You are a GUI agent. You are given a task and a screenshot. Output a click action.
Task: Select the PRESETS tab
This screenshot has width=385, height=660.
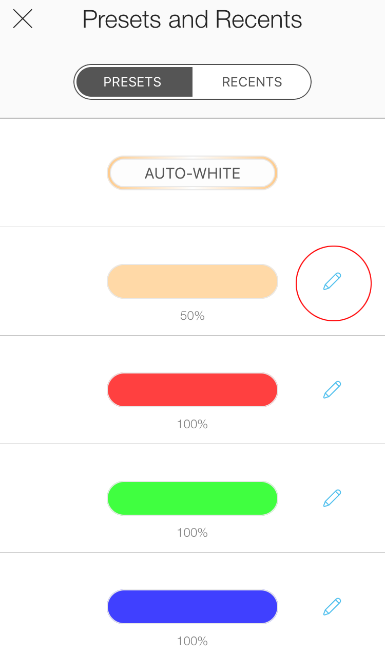(133, 82)
